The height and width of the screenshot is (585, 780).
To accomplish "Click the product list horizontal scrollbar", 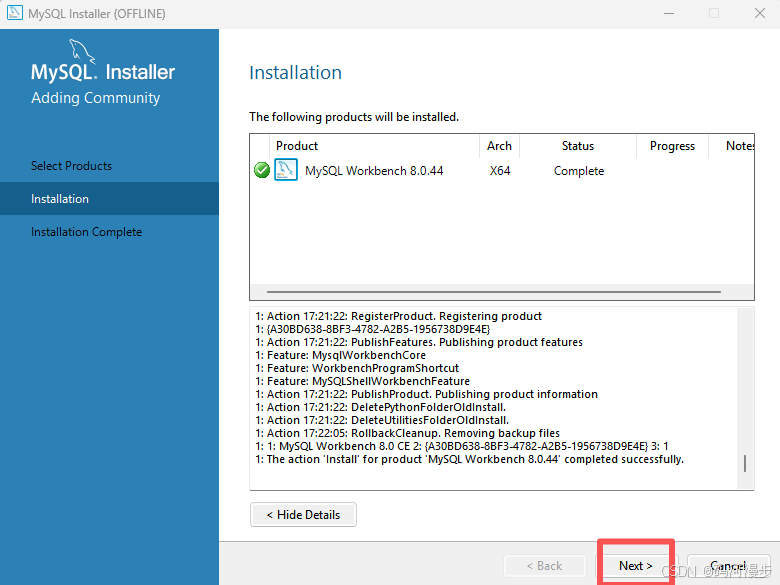I will [493, 292].
